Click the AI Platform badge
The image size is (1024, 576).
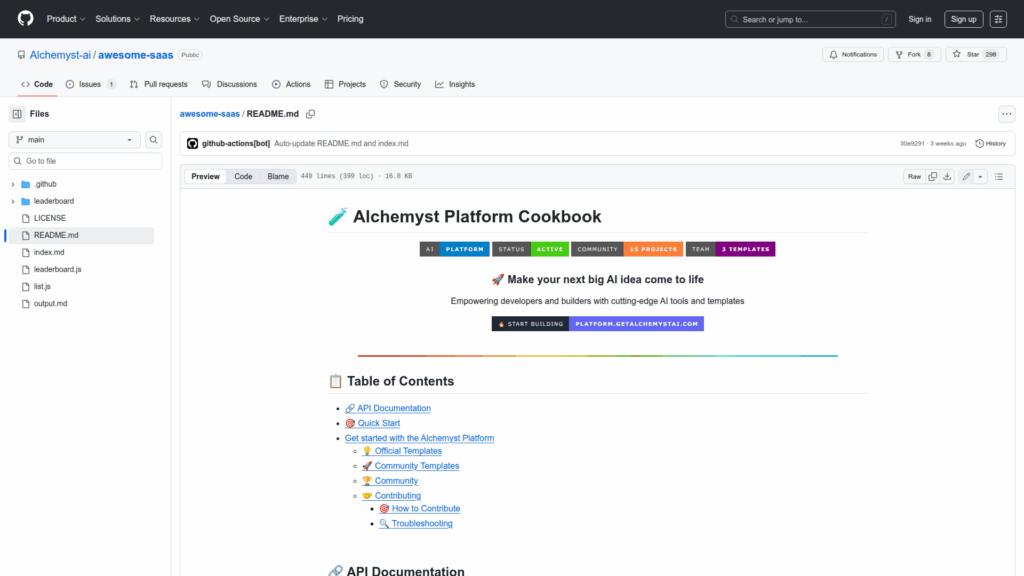pyautogui.click(x=455, y=249)
